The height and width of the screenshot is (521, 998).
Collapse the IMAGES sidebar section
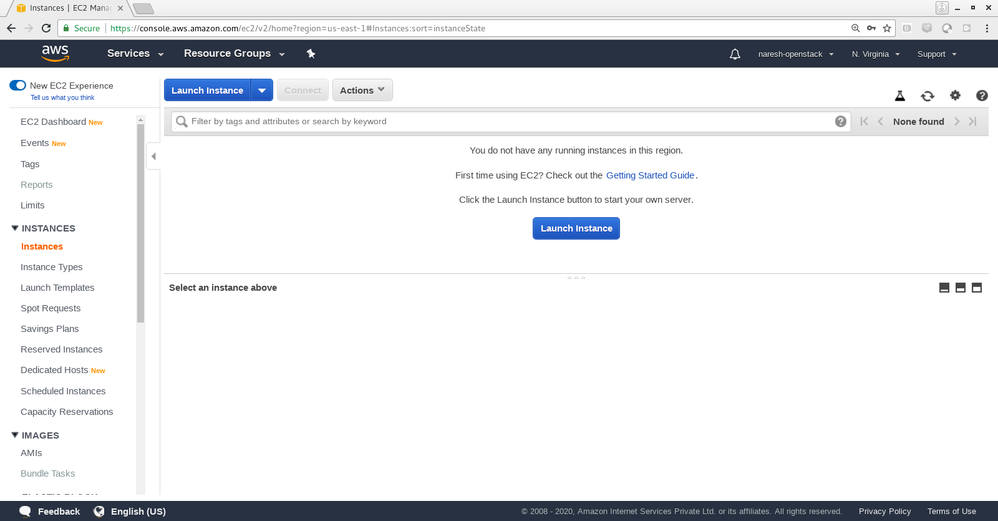click(15, 435)
